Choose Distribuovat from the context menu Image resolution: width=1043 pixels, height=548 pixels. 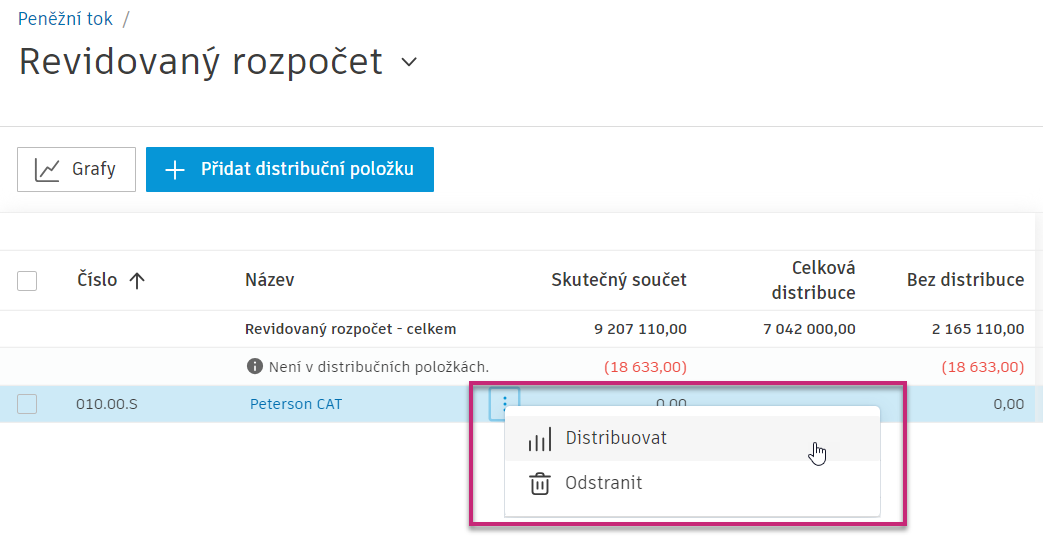[616, 438]
